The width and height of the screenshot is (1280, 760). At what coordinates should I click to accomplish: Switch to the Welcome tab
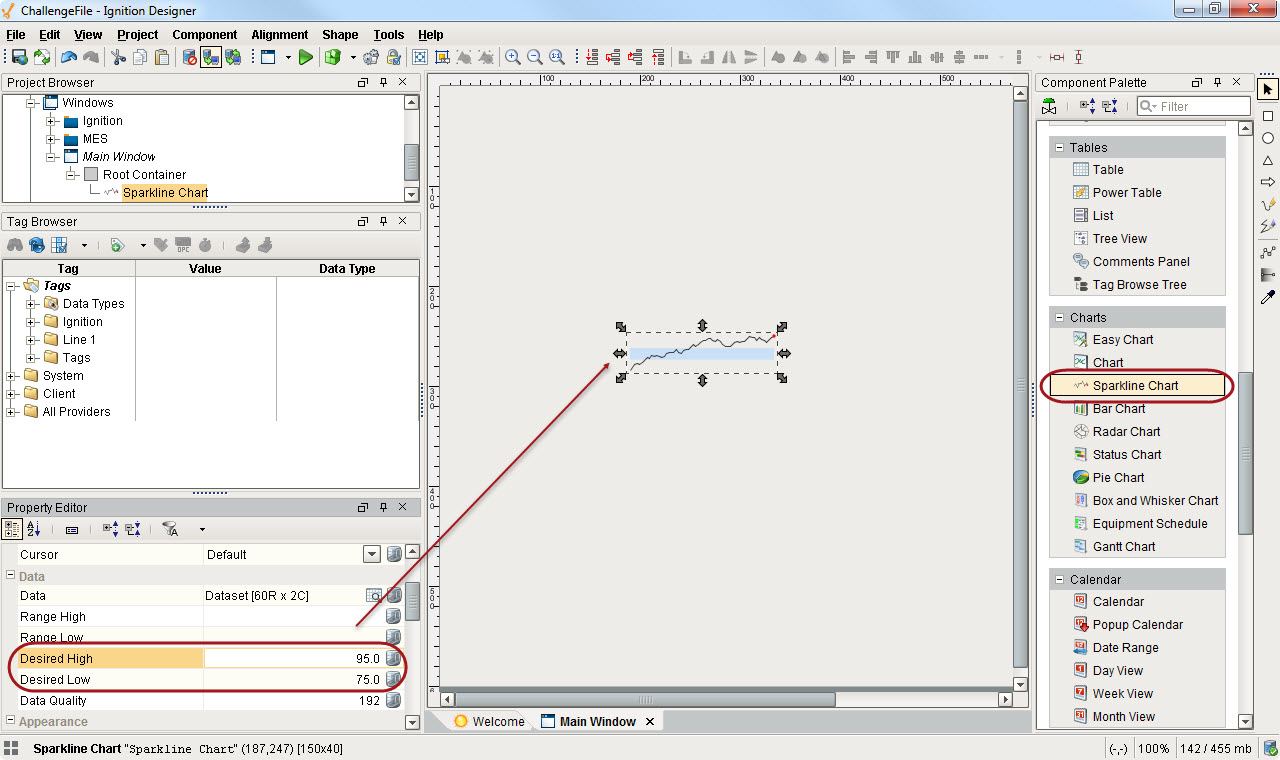point(489,721)
